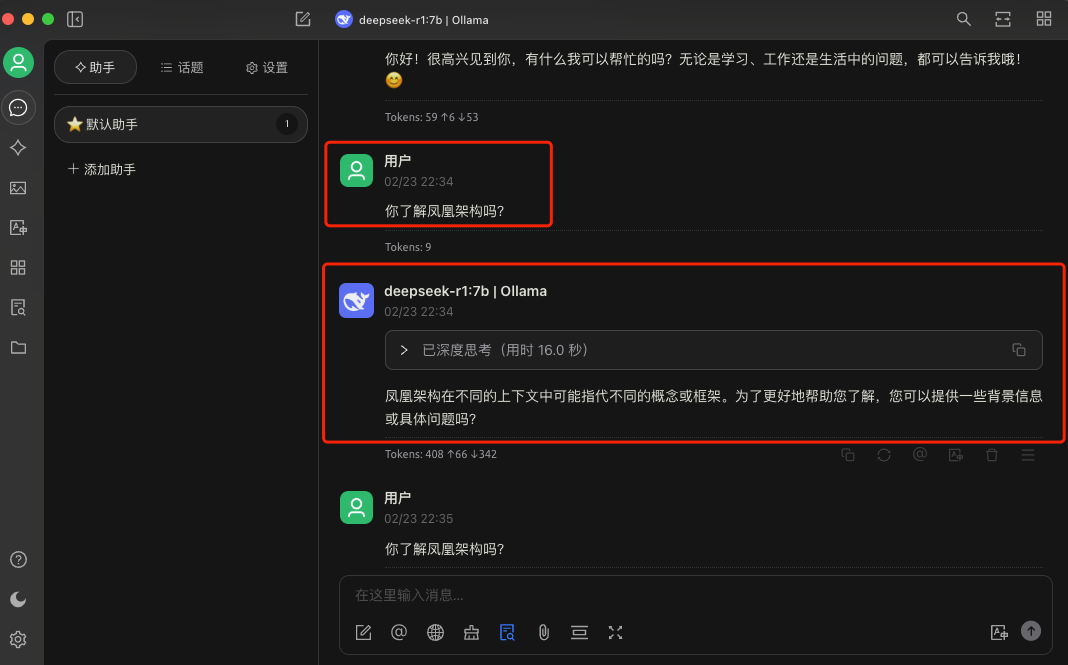Viewport: 1068px width, 665px height.
Task: Open the message menu with three lines
Action: coord(1028,454)
